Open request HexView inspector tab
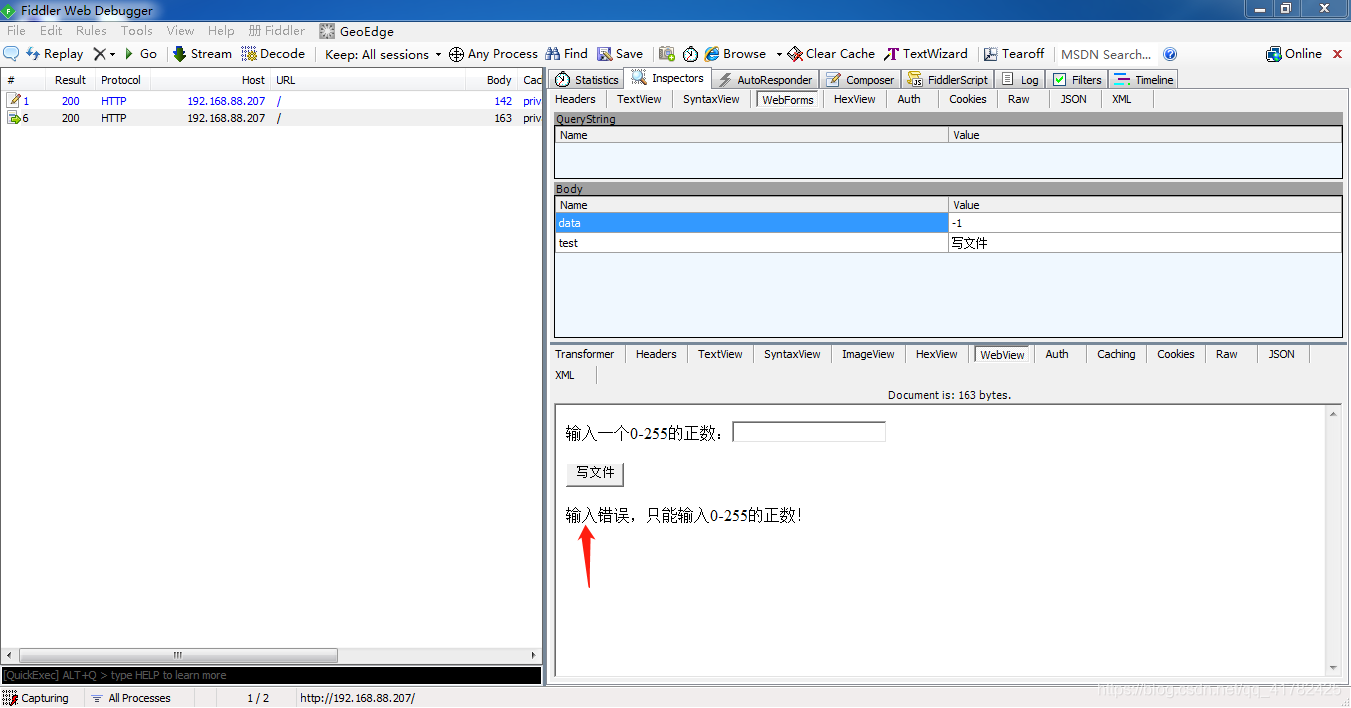The image size is (1351, 708). [855, 99]
